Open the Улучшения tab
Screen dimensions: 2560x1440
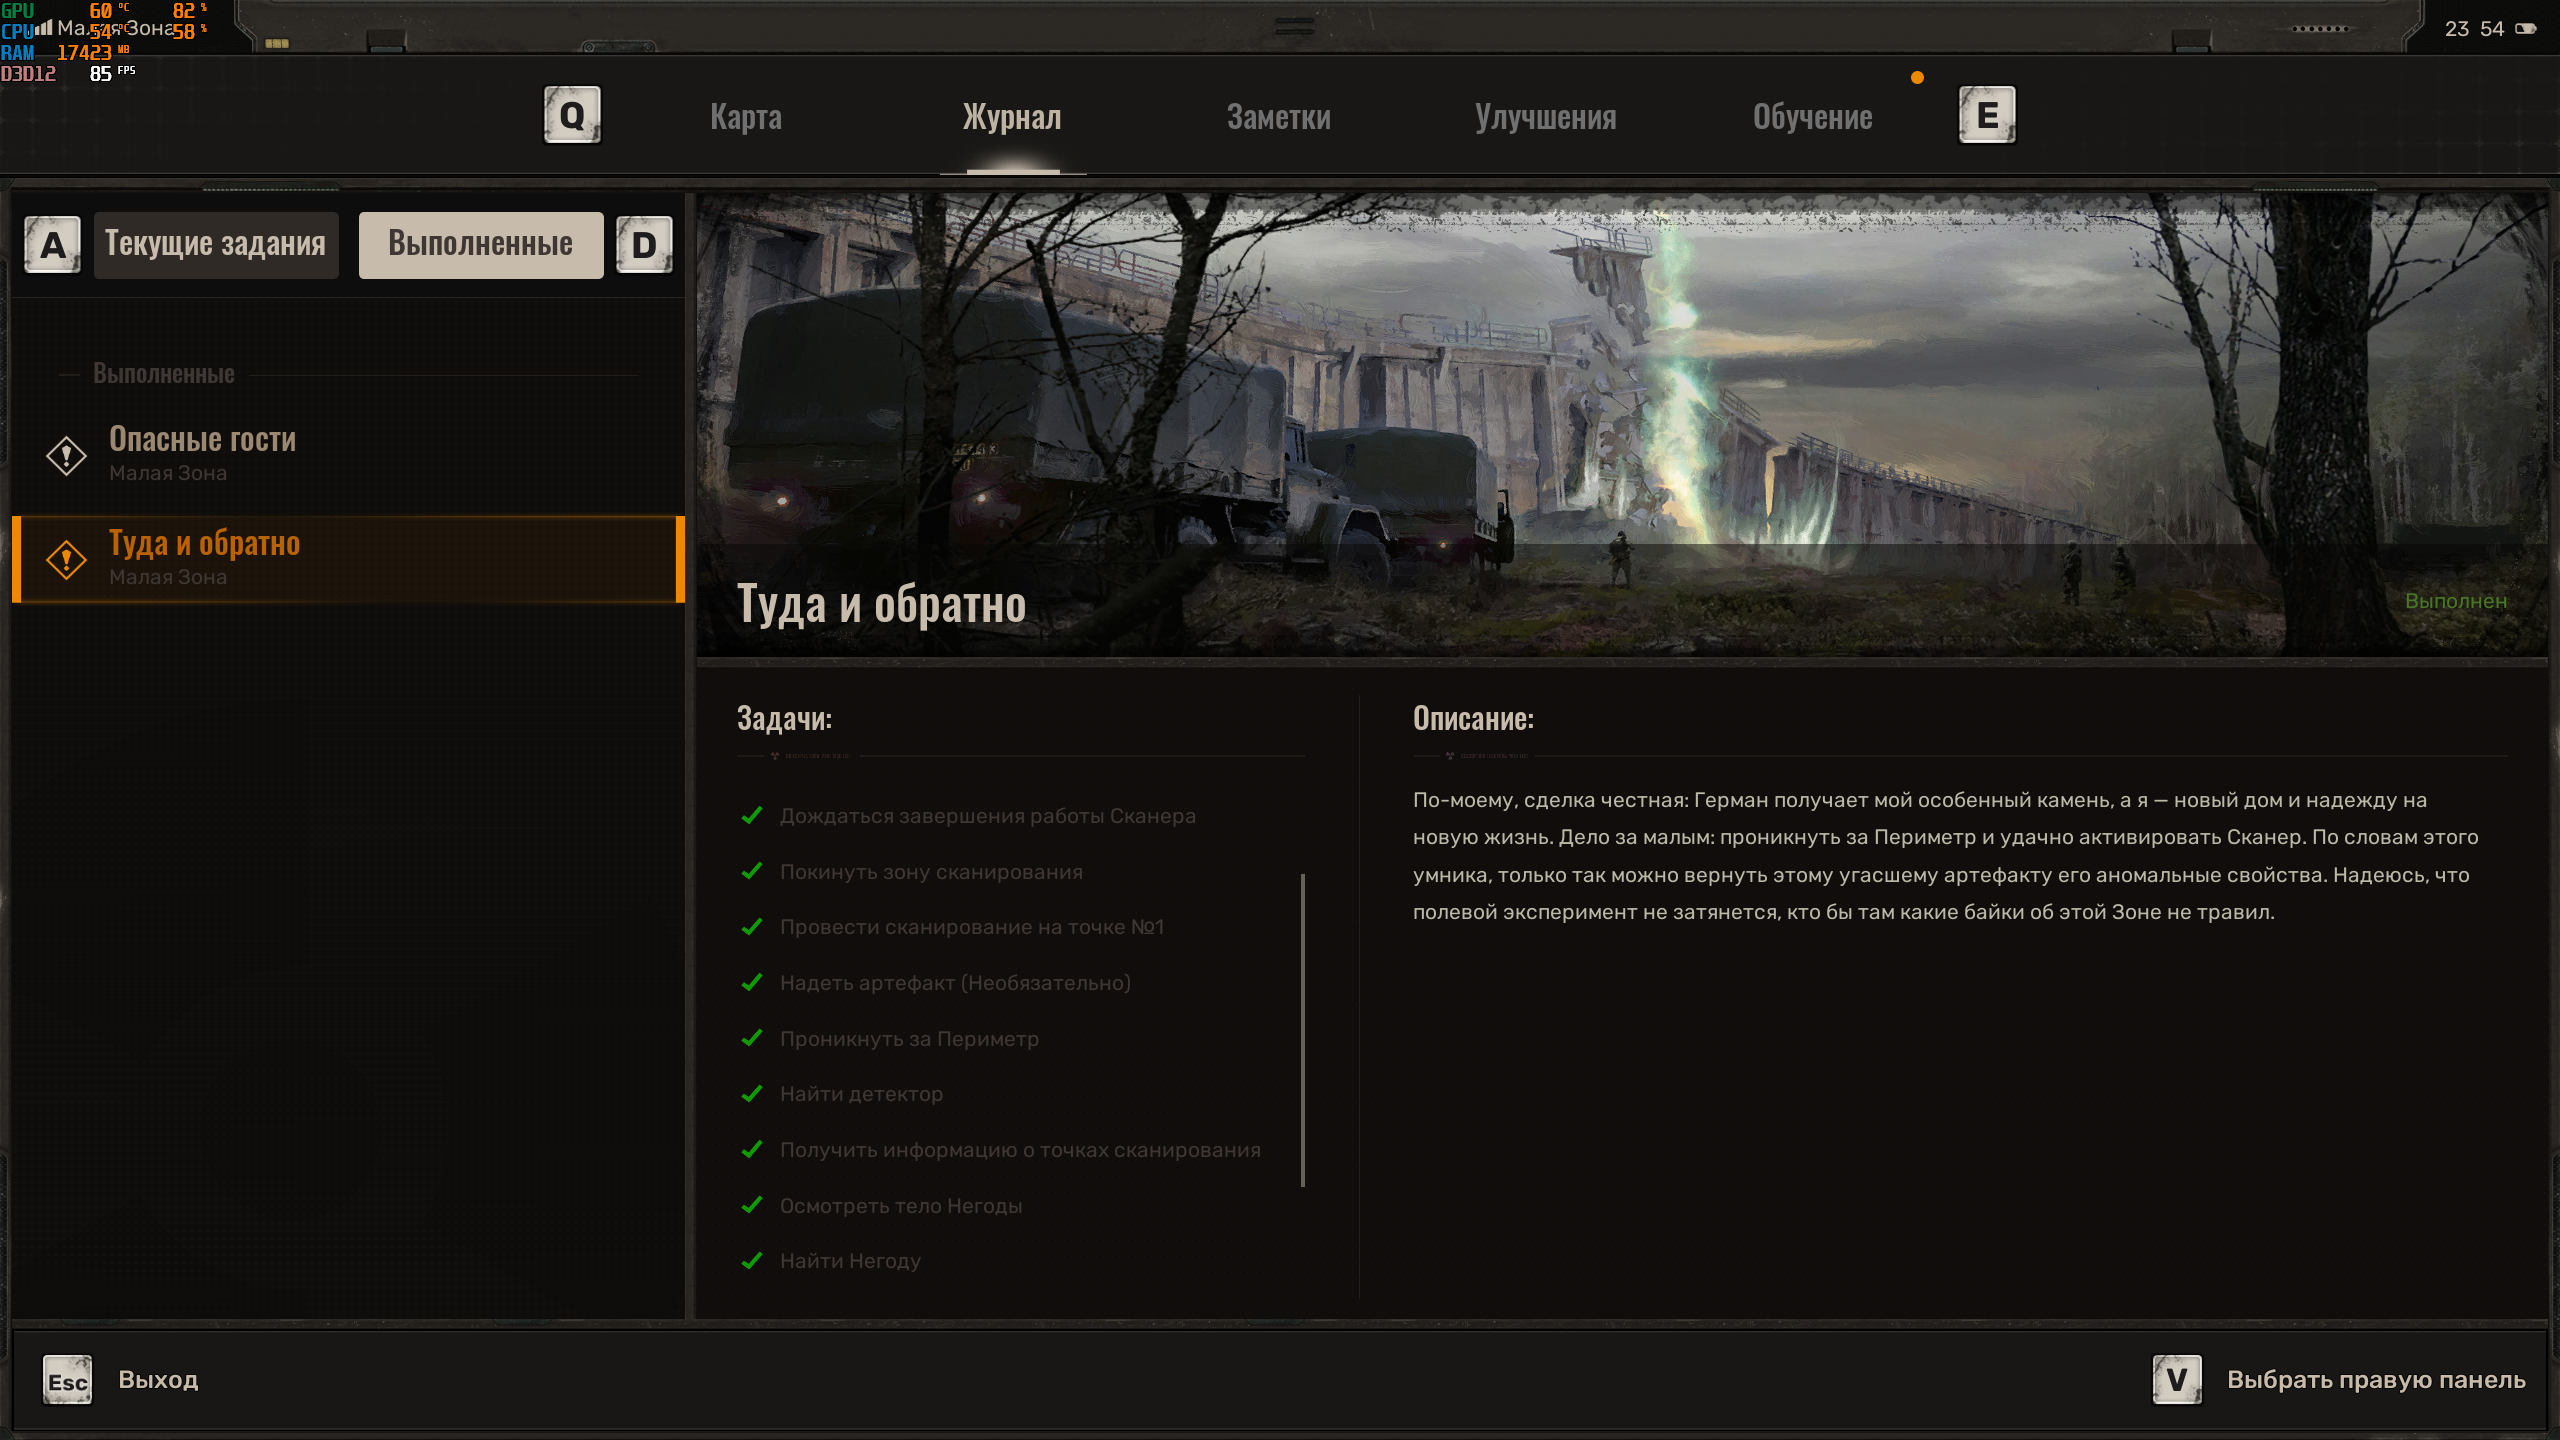(1545, 117)
